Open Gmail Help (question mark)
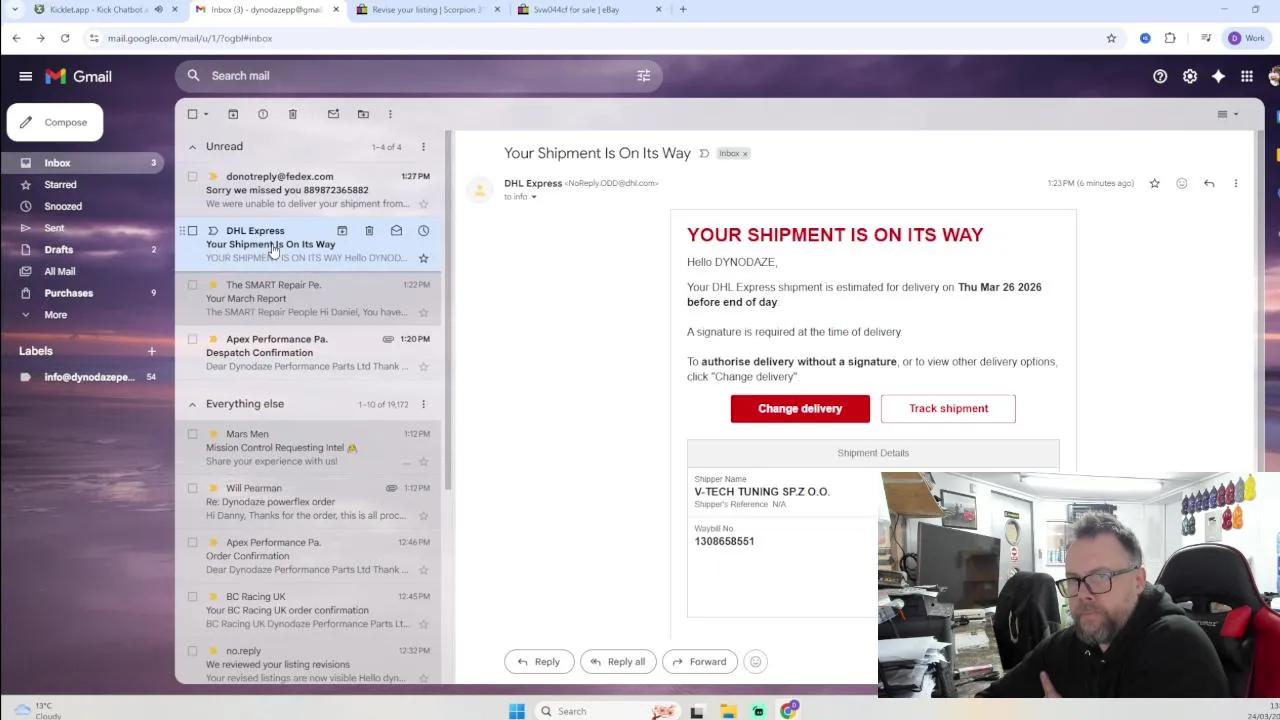Screen dimensions: 1280x720 (1160, 76)
